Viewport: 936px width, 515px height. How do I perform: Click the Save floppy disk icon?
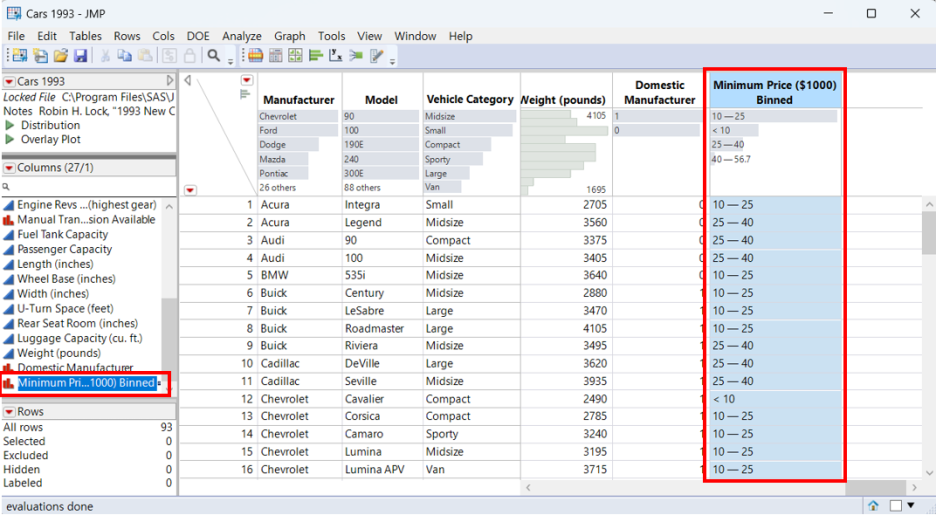[x=81, y=56]
